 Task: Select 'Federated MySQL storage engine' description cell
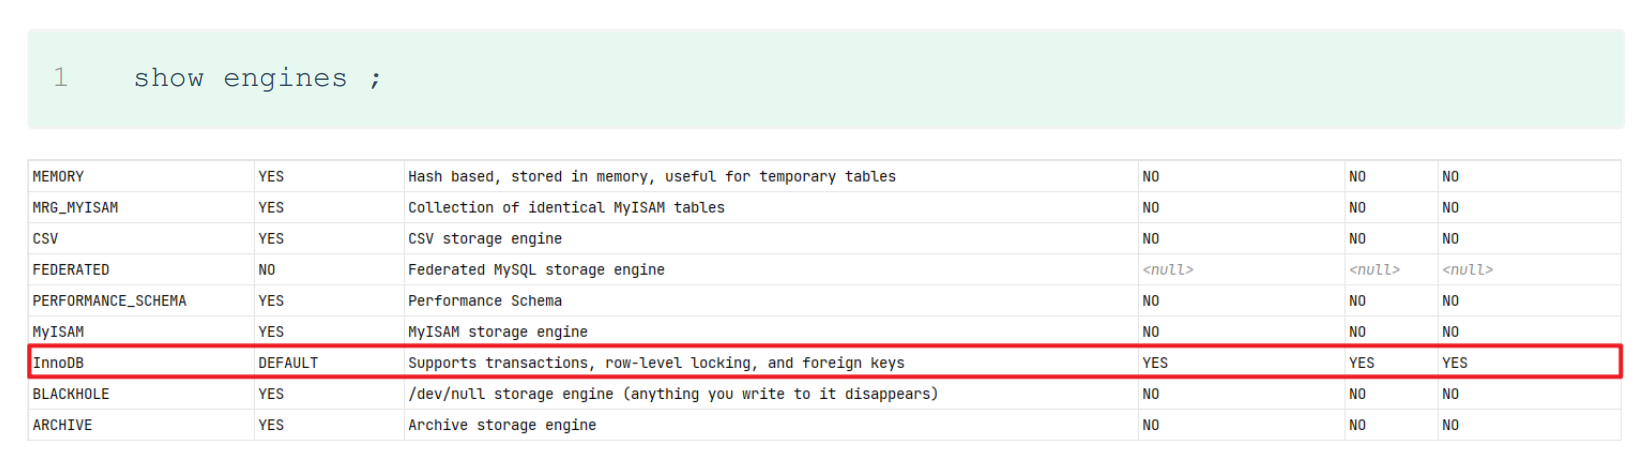(x=536, y=270)
